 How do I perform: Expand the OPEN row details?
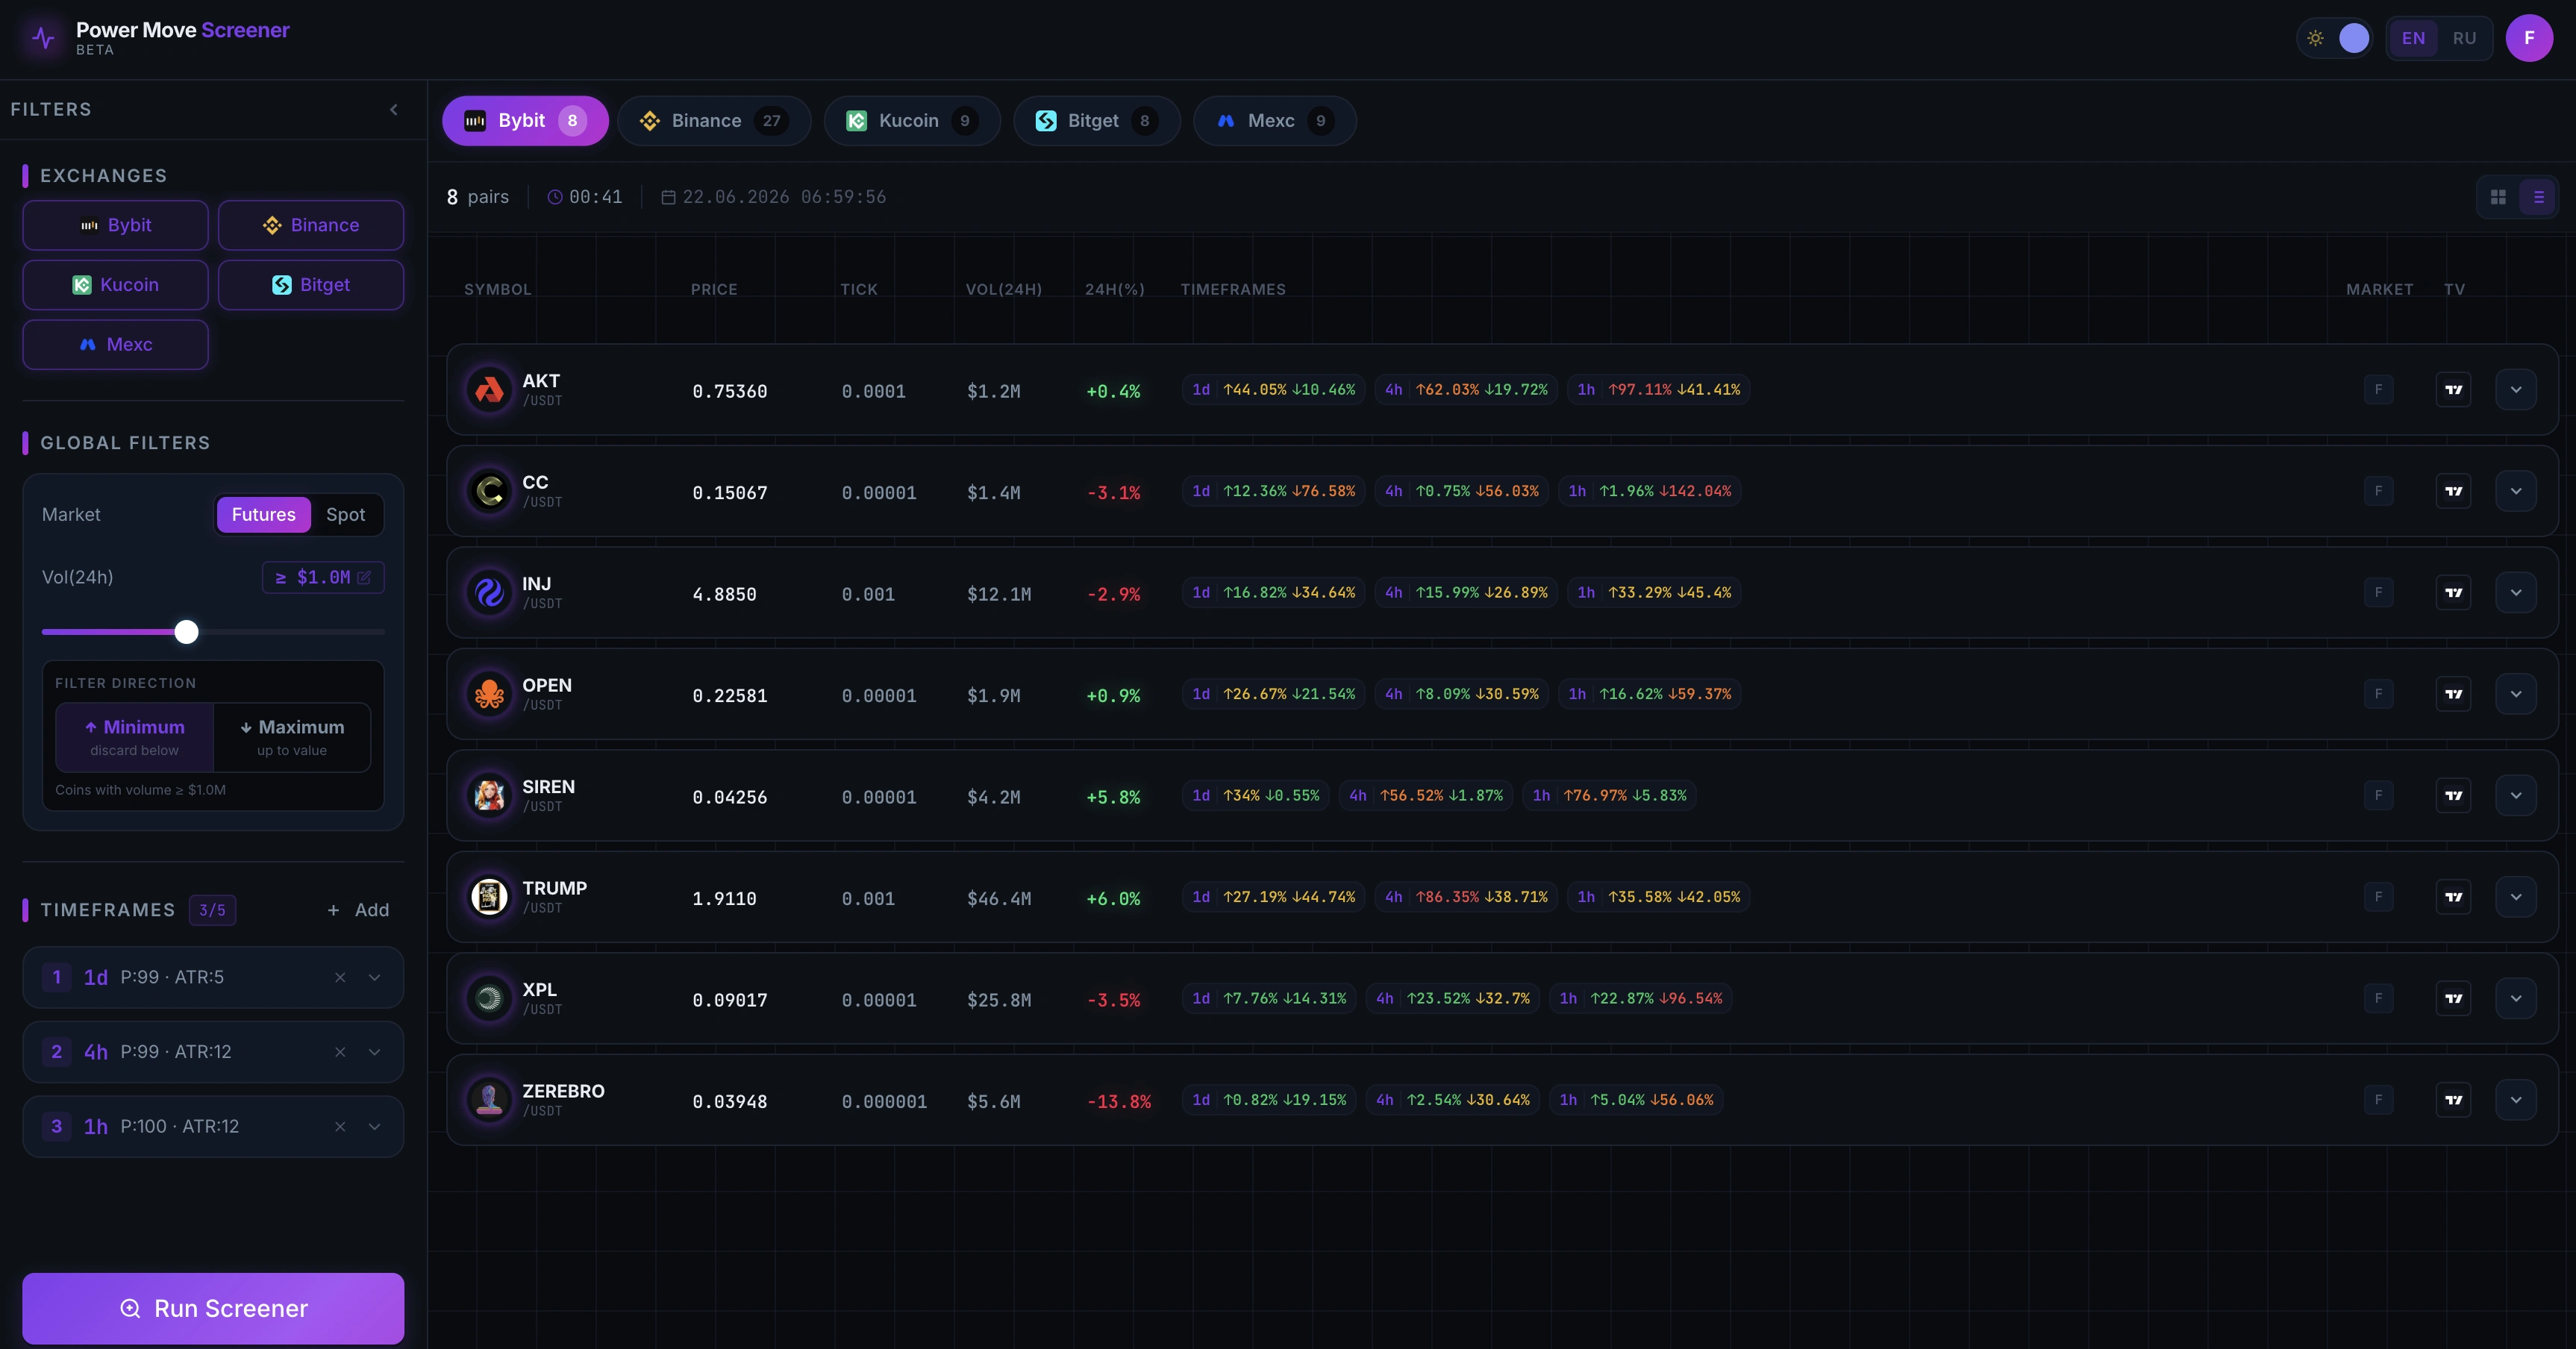tap(2515, 694)
